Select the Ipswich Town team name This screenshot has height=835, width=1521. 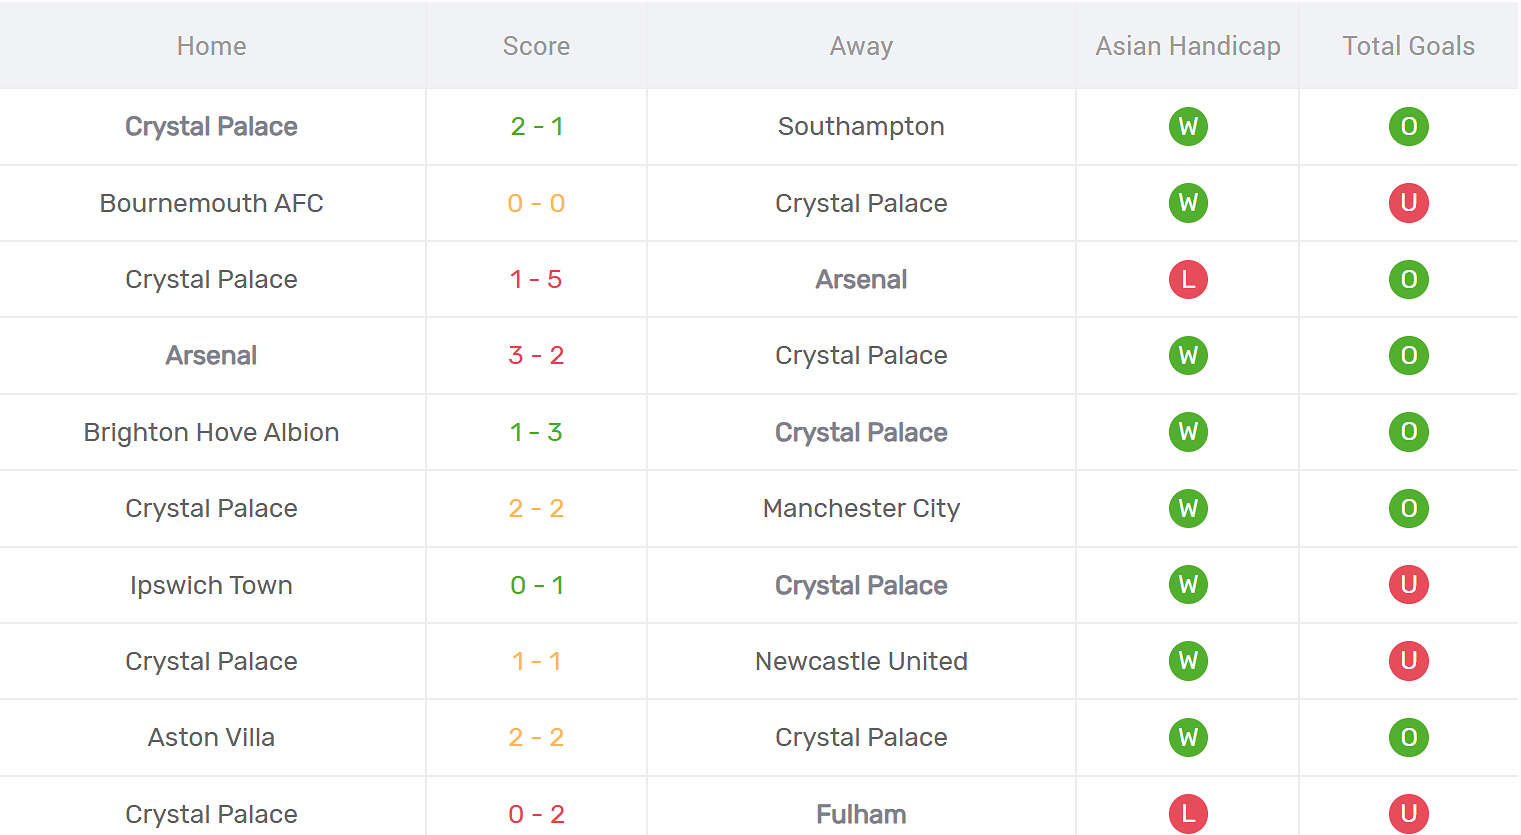pos(211,585)
